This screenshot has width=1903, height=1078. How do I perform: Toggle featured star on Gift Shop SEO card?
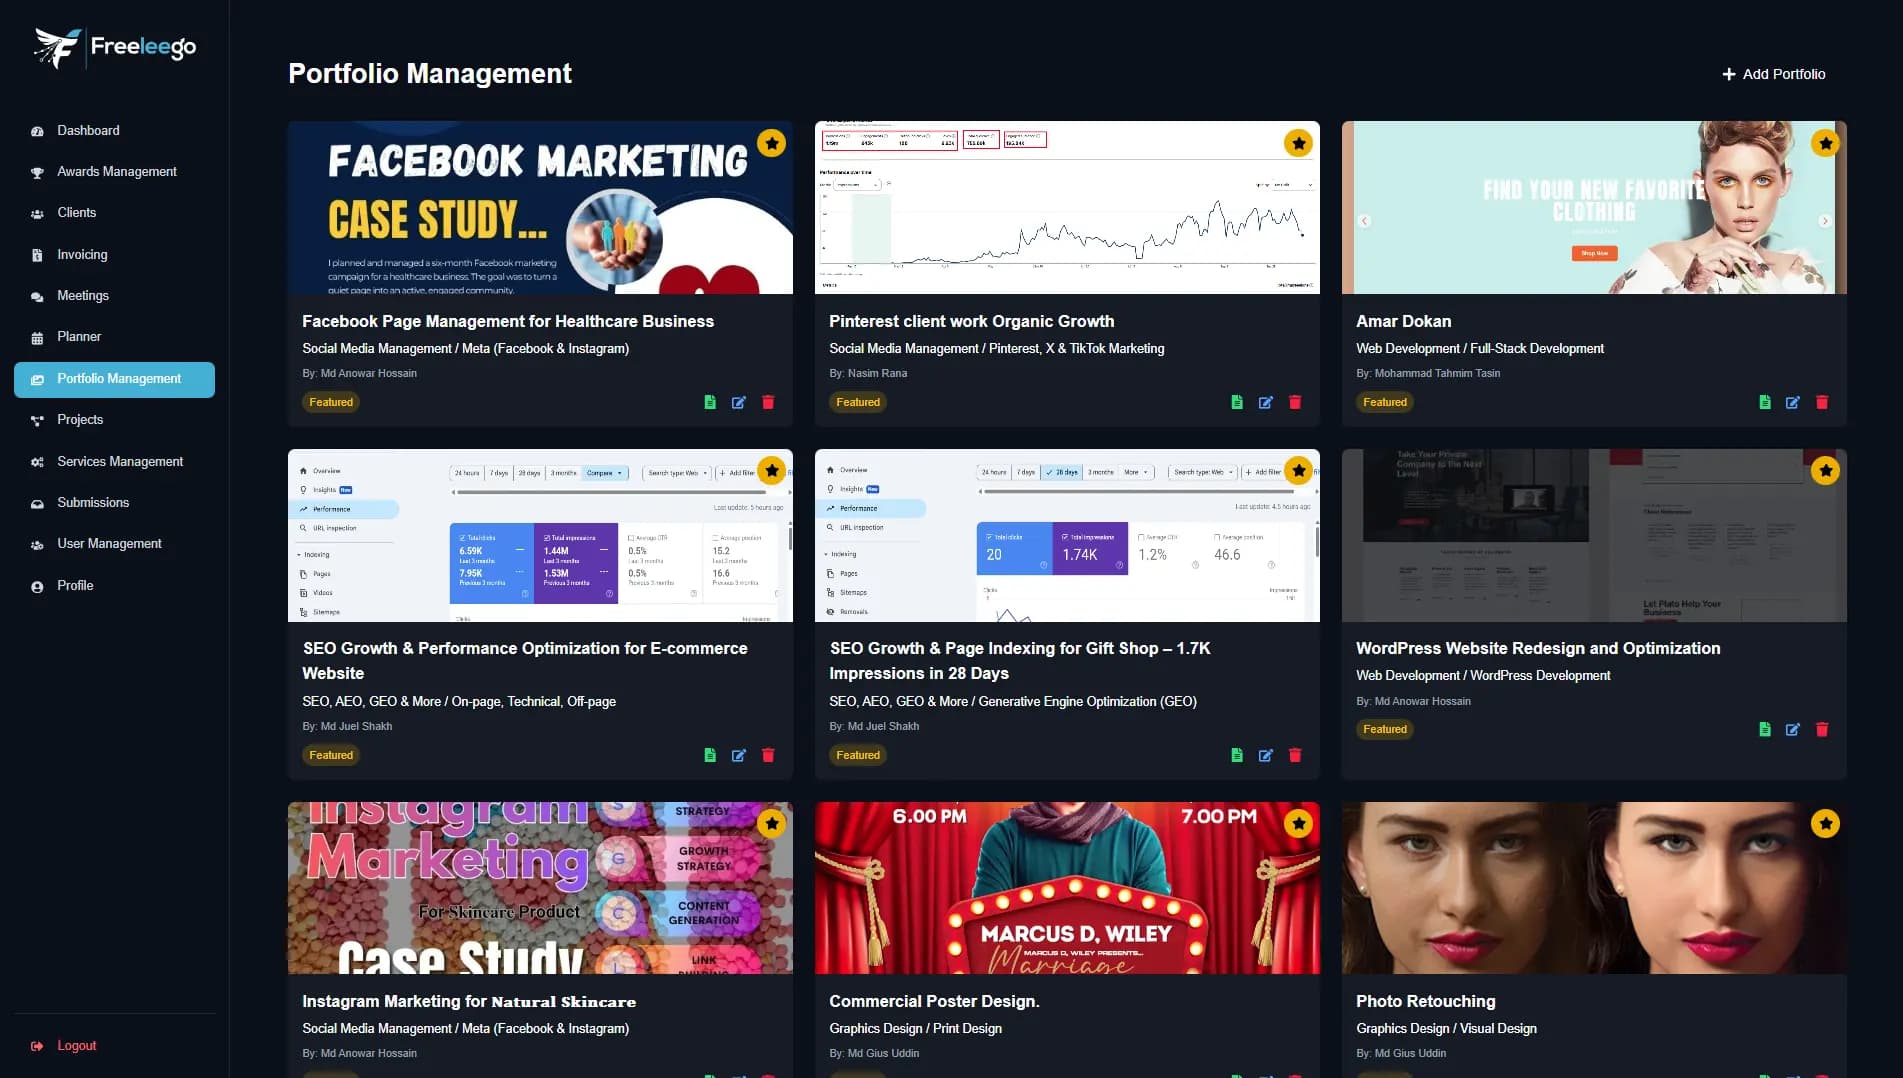coord(1298,470)
